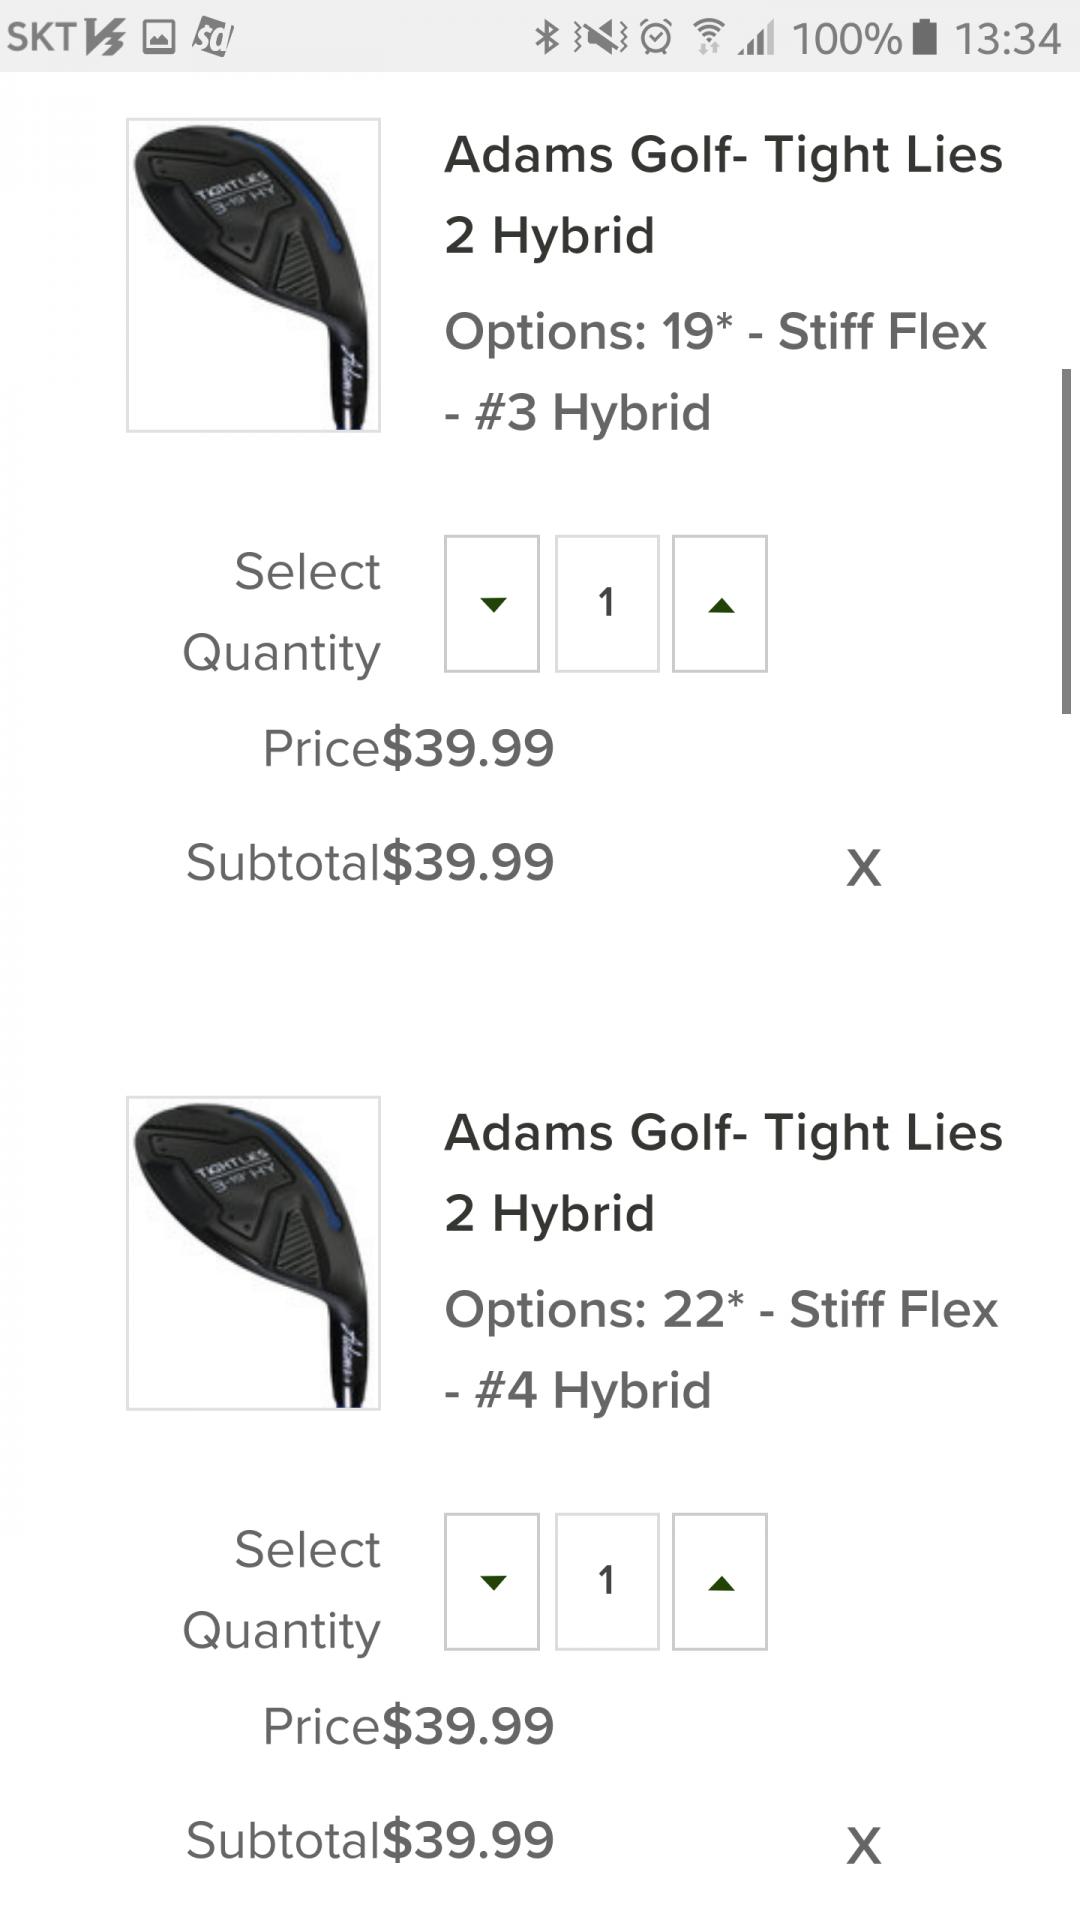This screenshot has height=1920, width=1080.
Task: Tap the Wi-Fi status icon
Action: 709,38
